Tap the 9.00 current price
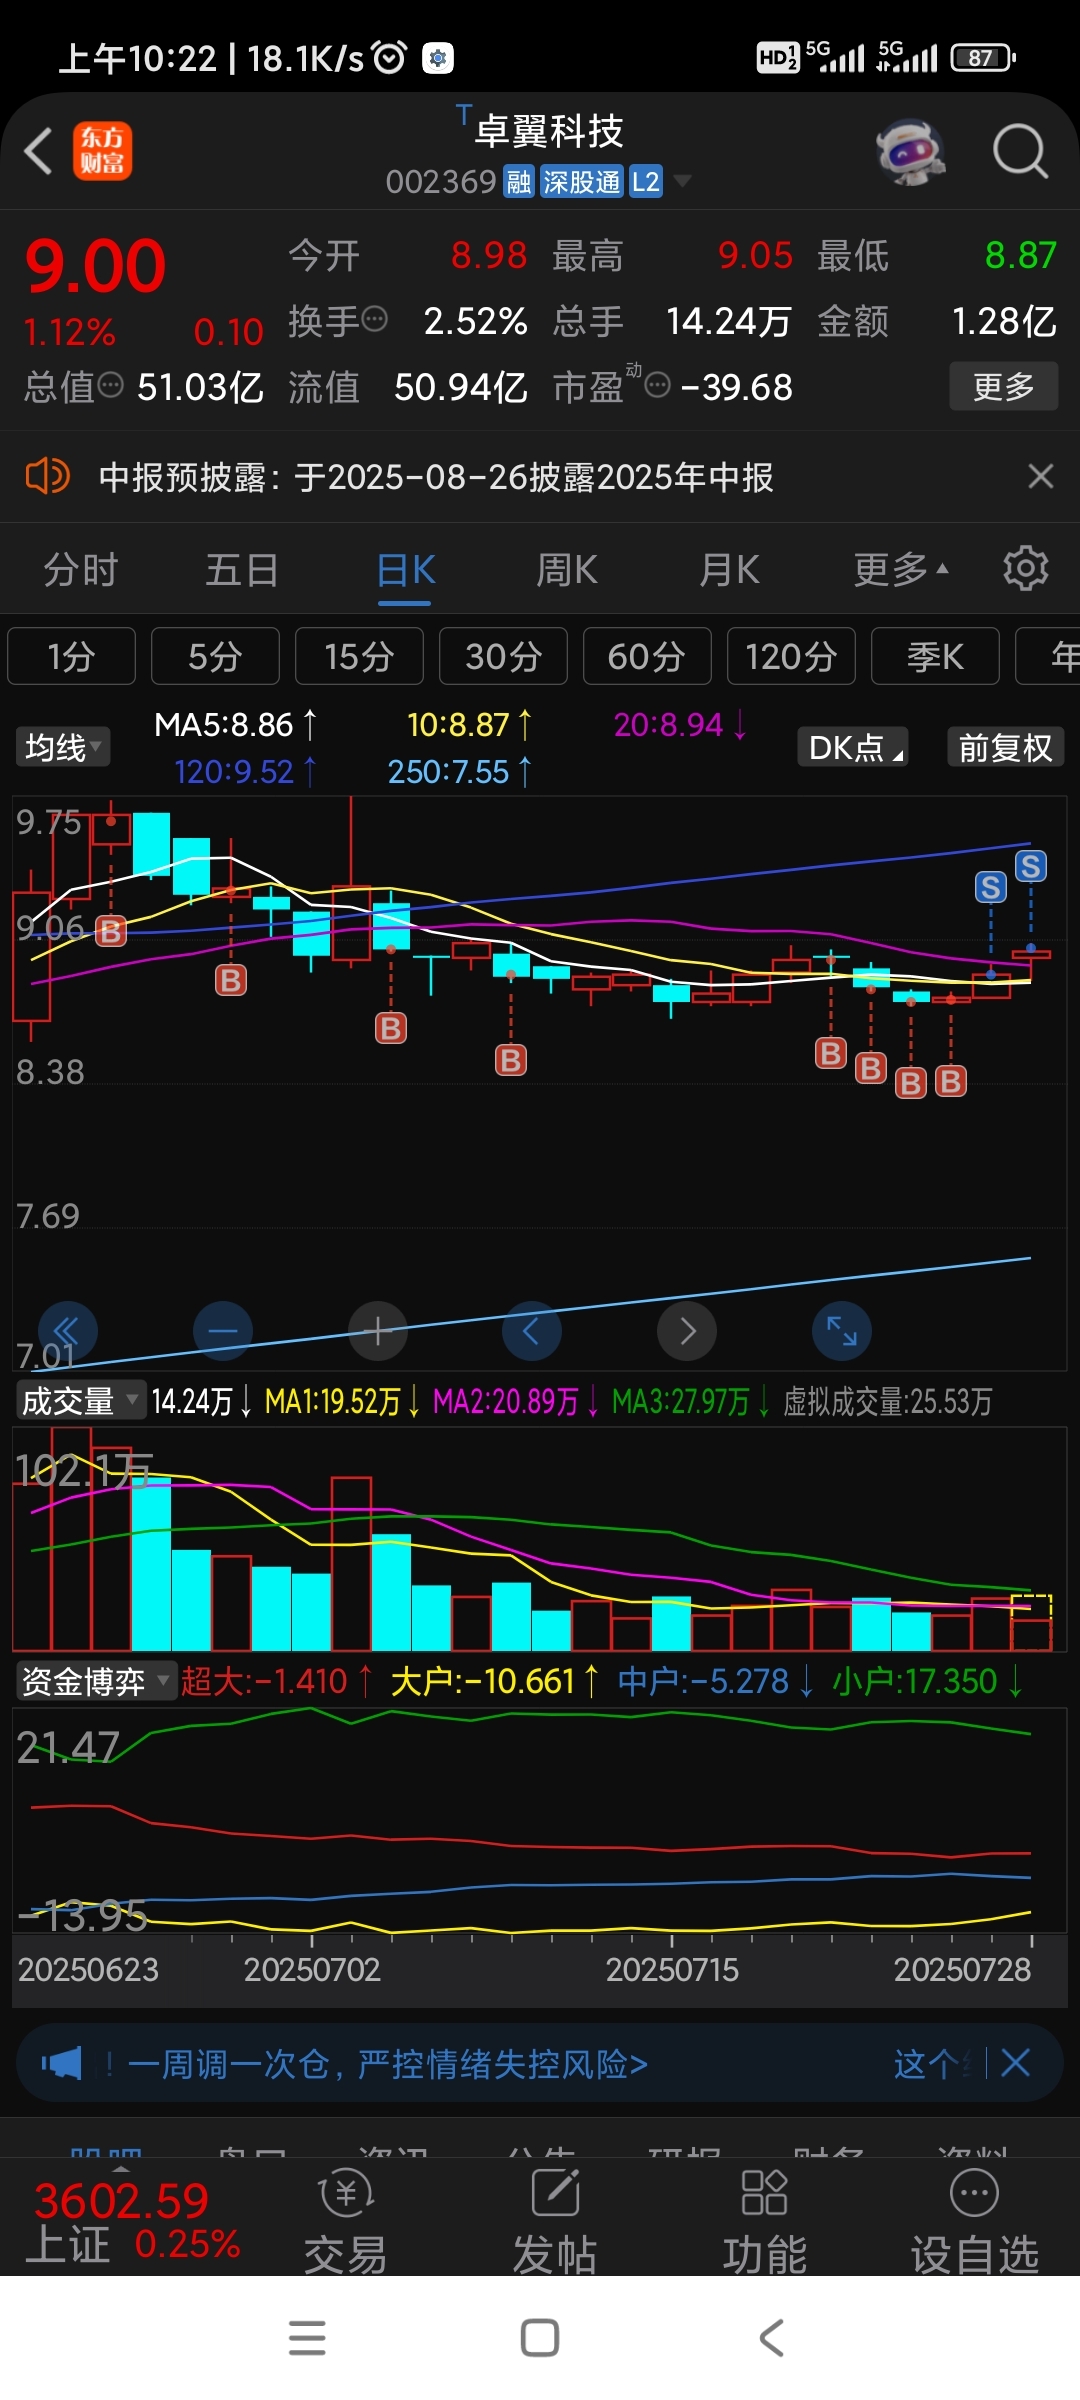 tap(95, 266)
